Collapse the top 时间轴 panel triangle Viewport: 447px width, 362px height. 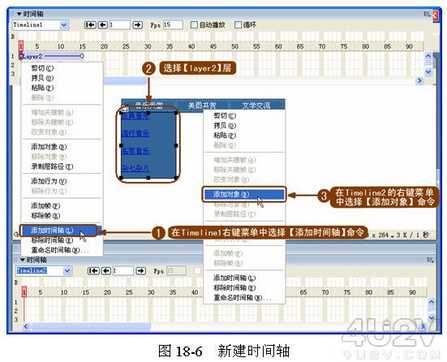[x=19, y=14]
